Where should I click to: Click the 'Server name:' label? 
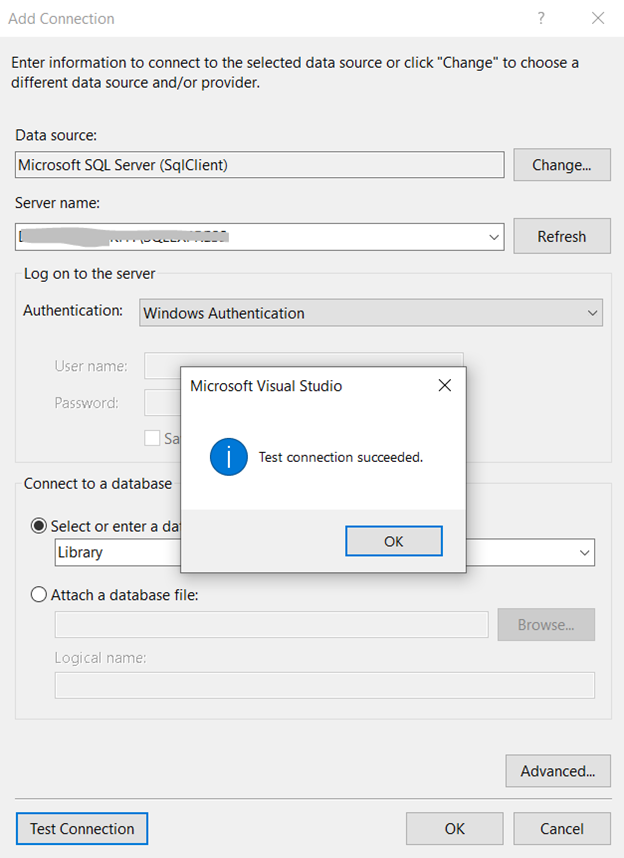[x=57, y=203]
